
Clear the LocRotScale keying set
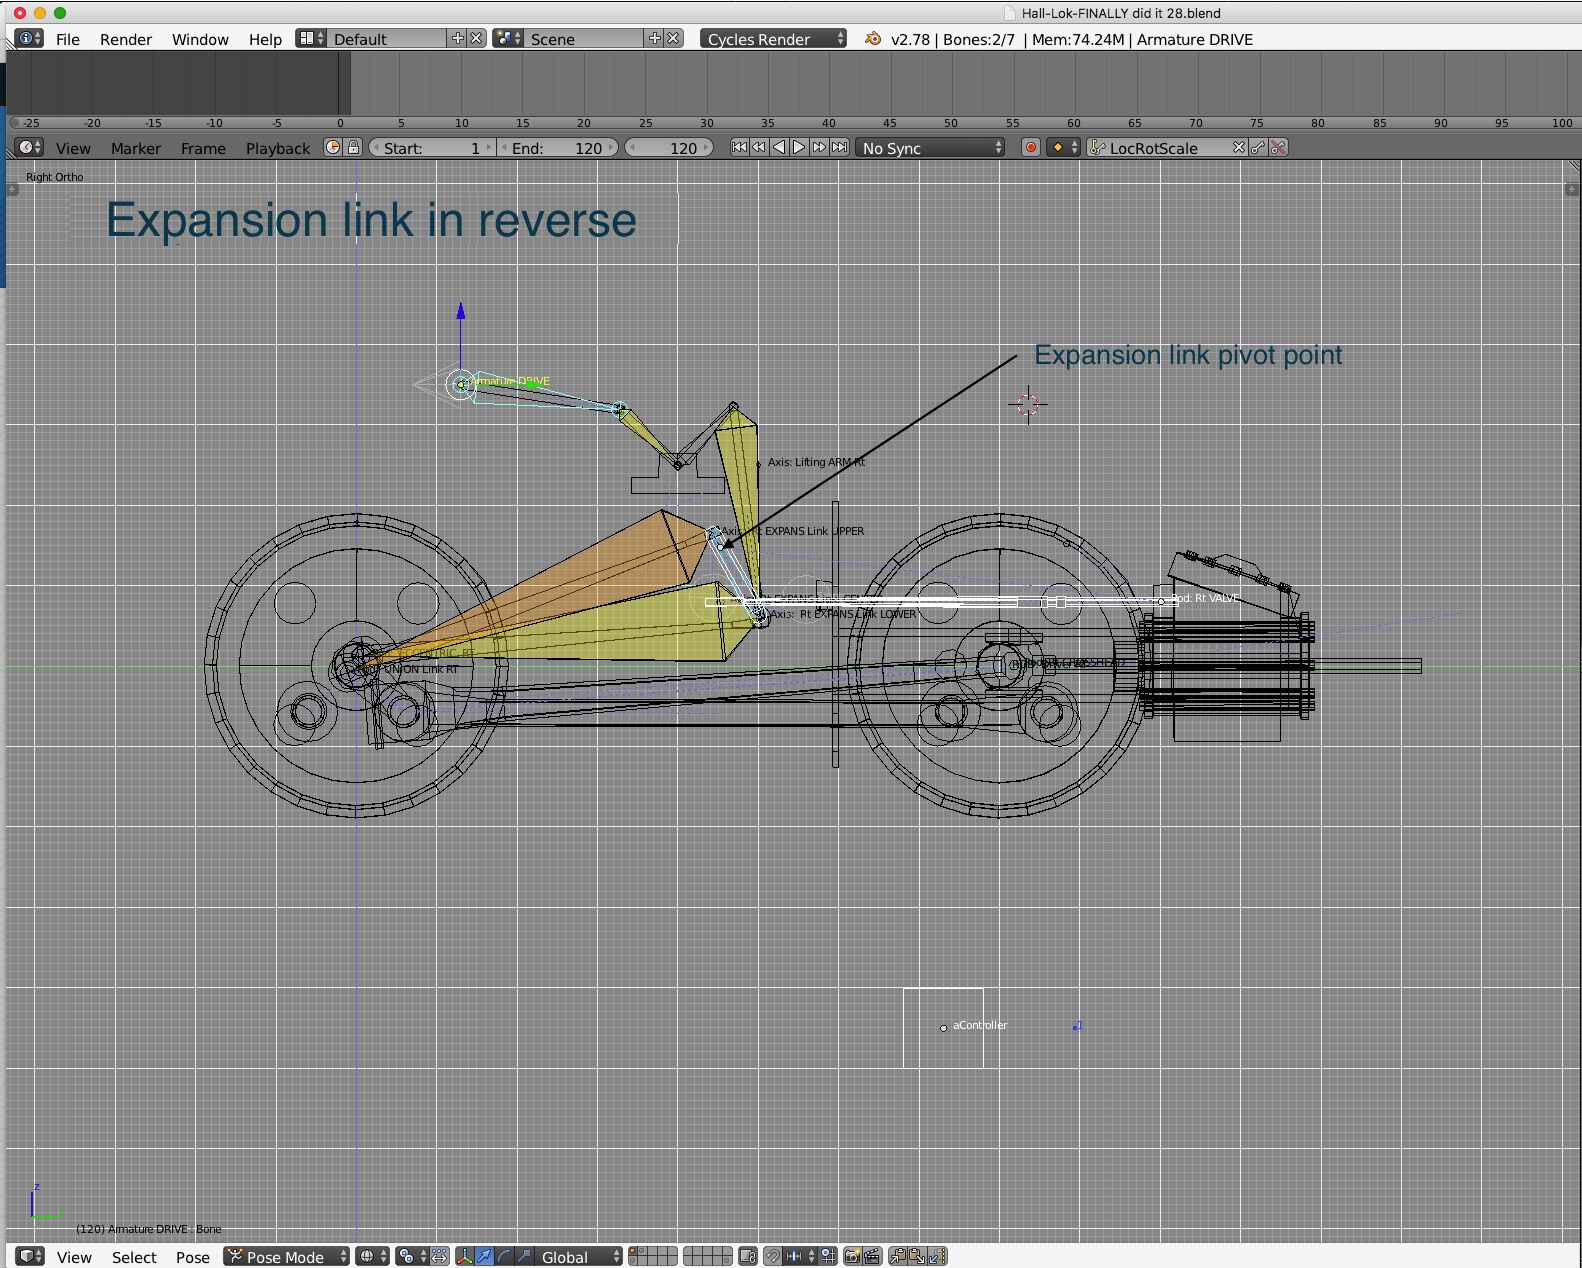click(x=1239, y=147)
